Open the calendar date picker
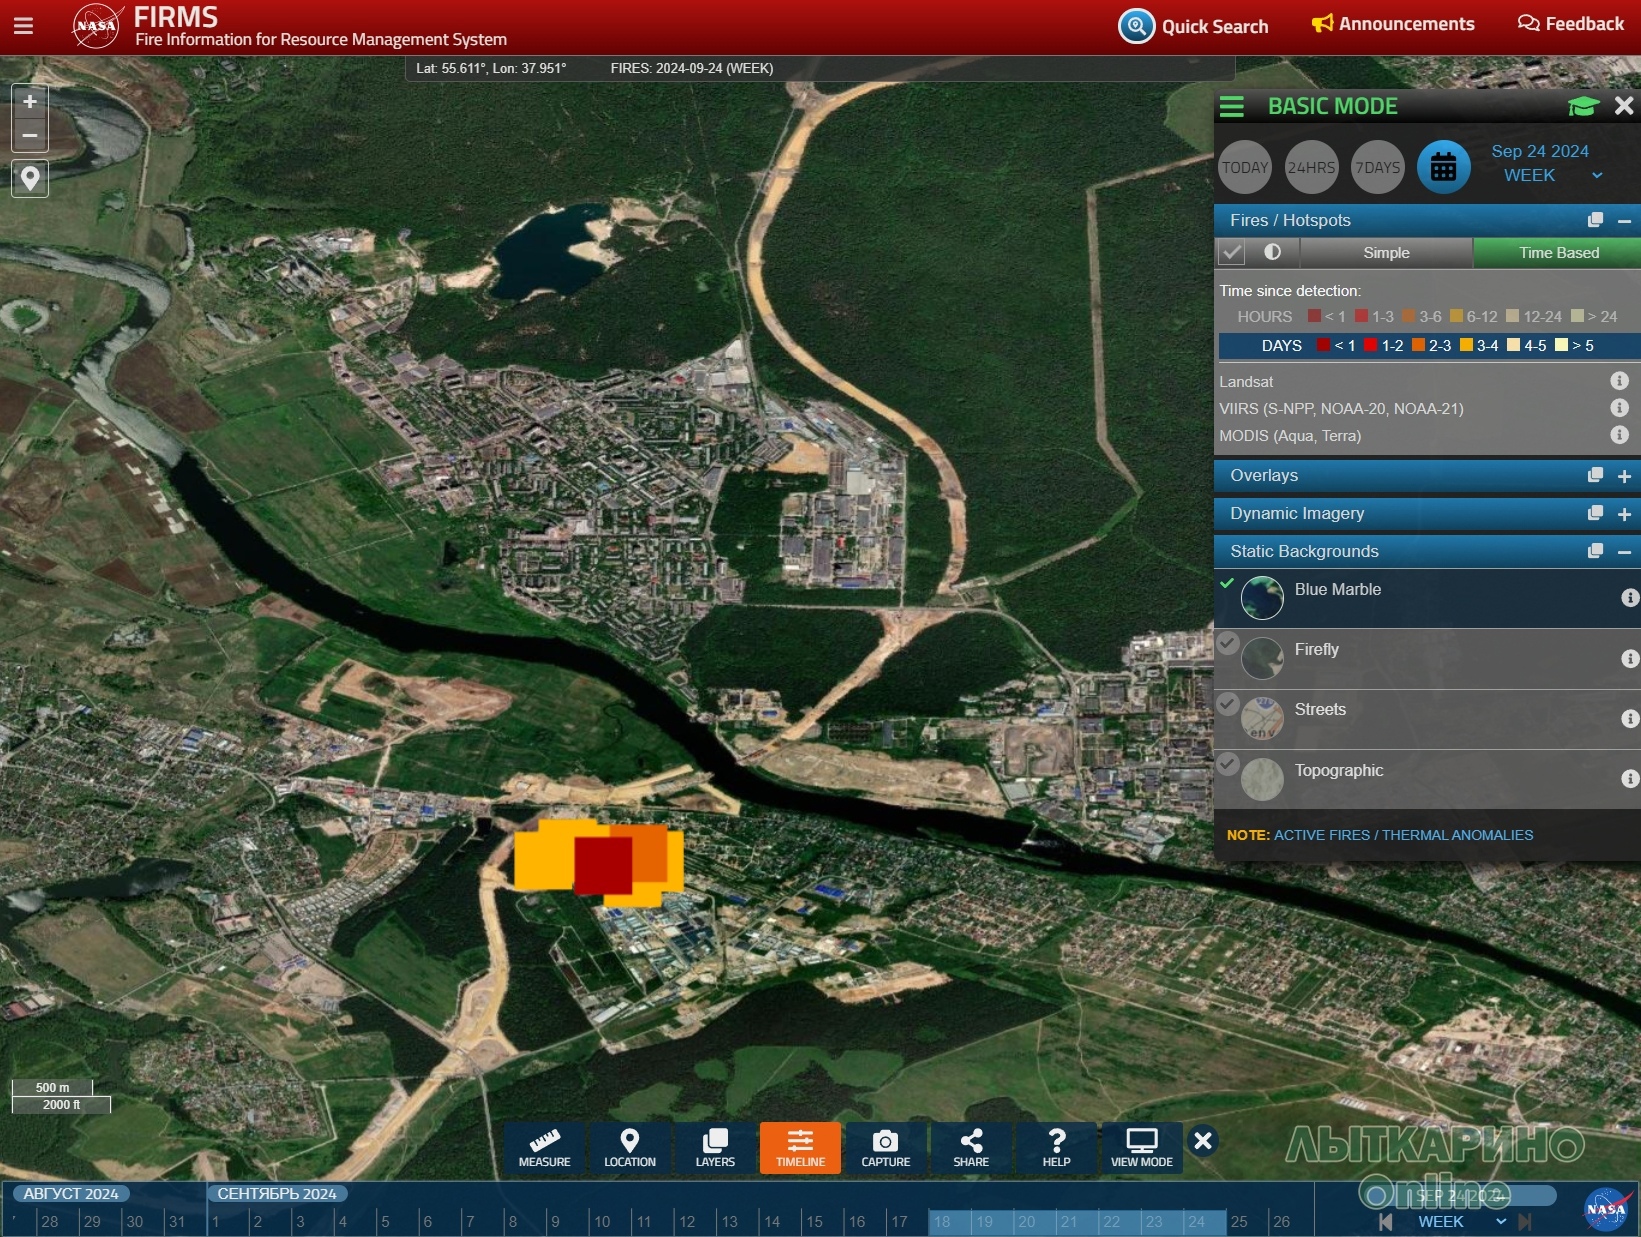This screenshot has width=1641, height=1237. 1443,168
